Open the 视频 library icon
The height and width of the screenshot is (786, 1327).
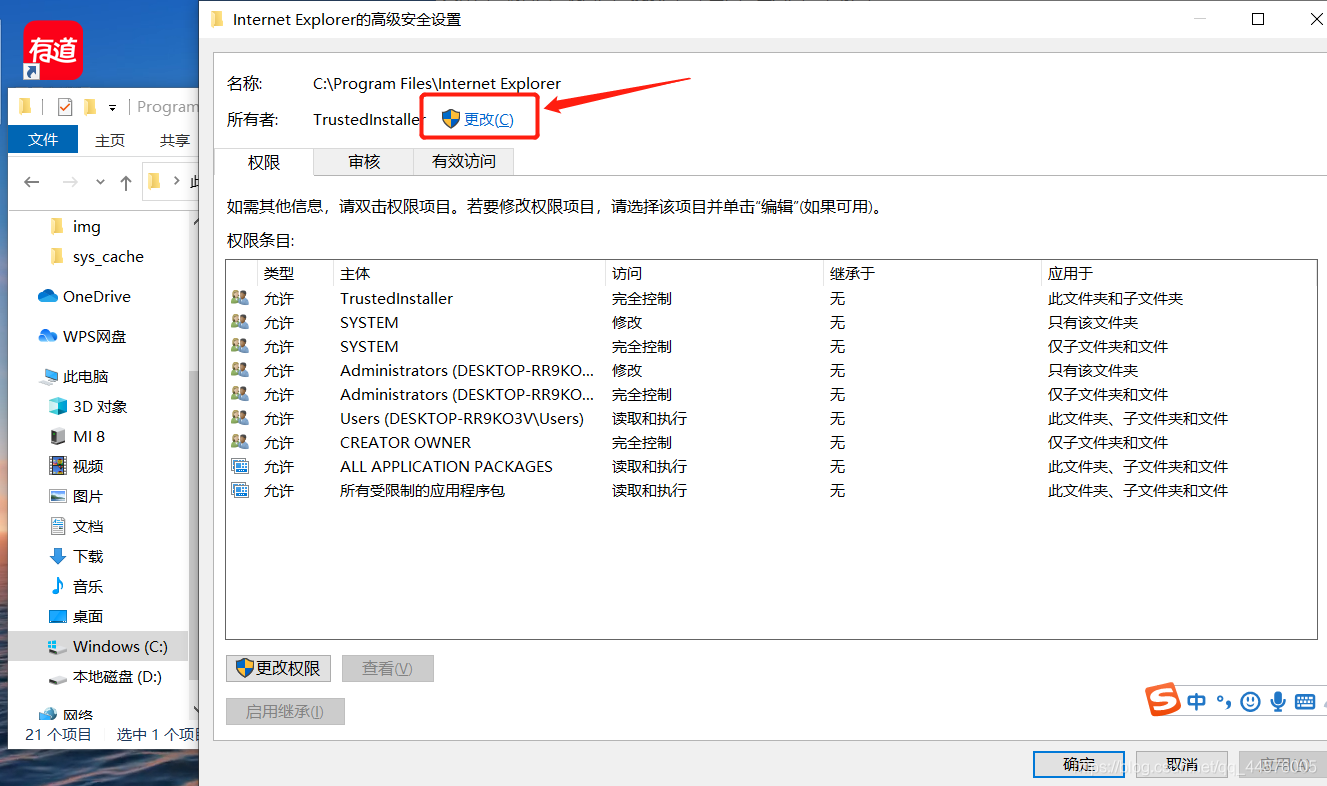tap(58, 466)
